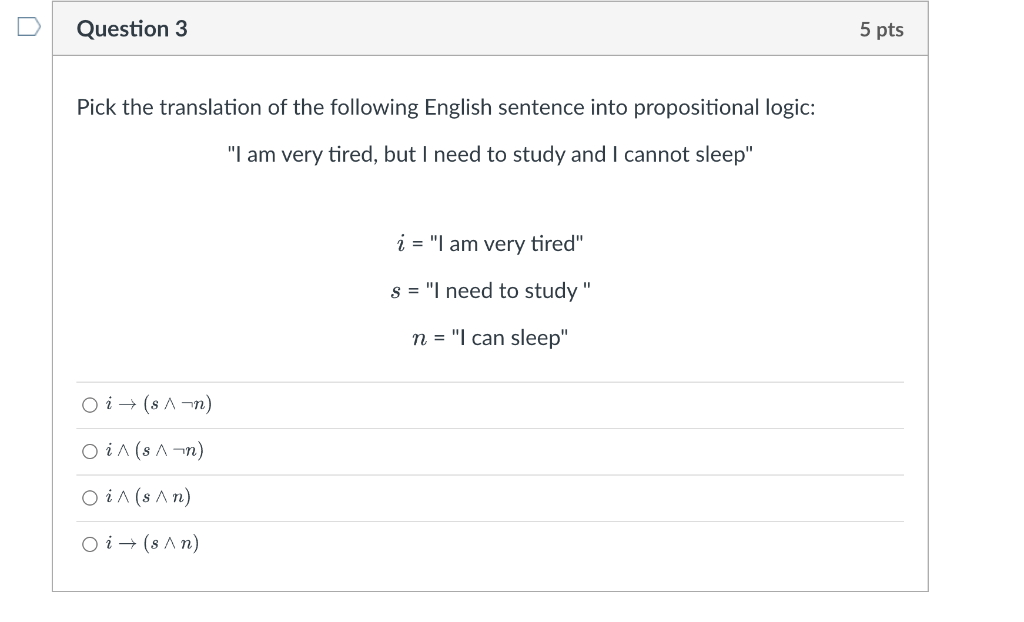This screenshot has width=1024, height=622.
Task: Select radio button for i → (s ∧ ¬n)
Action: click(90, 405)
